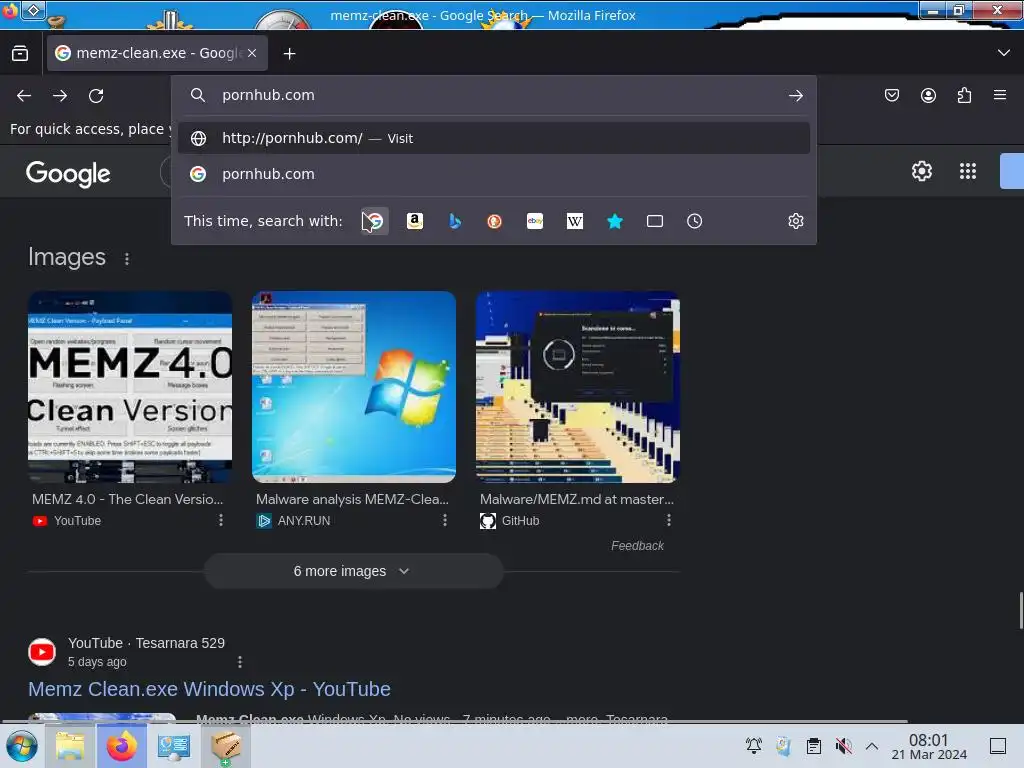The image size is (1024, 768).
Task: Open Firefox account menu
Action: (x=928, y=95)
